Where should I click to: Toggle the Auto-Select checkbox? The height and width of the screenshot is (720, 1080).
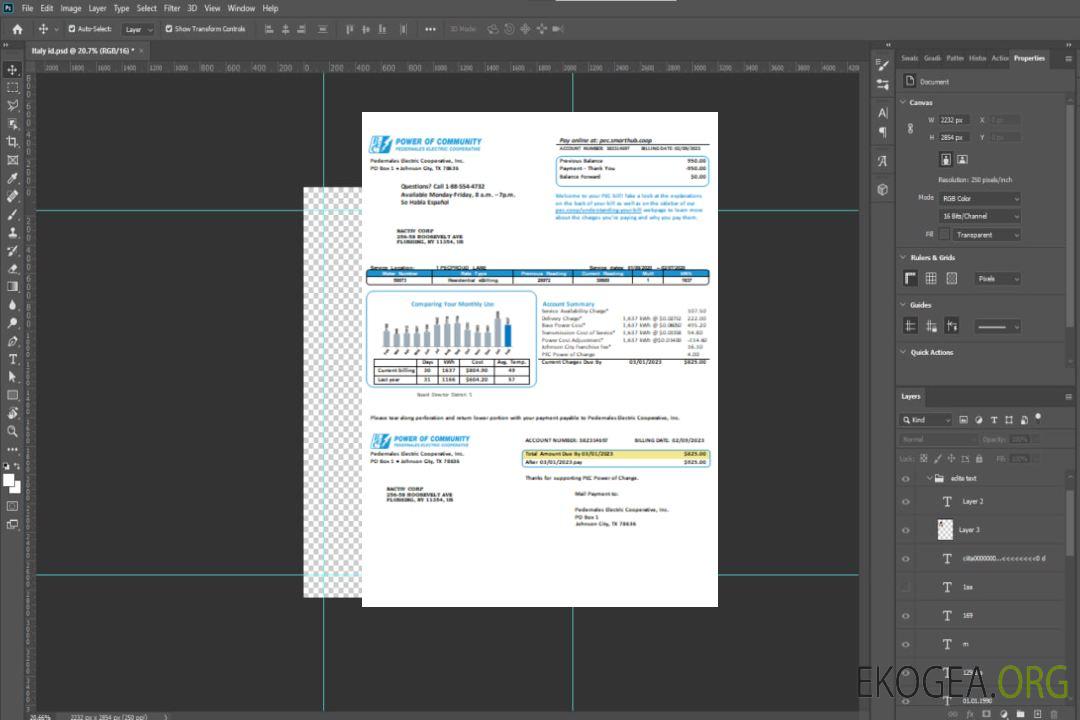coord(72,29)
